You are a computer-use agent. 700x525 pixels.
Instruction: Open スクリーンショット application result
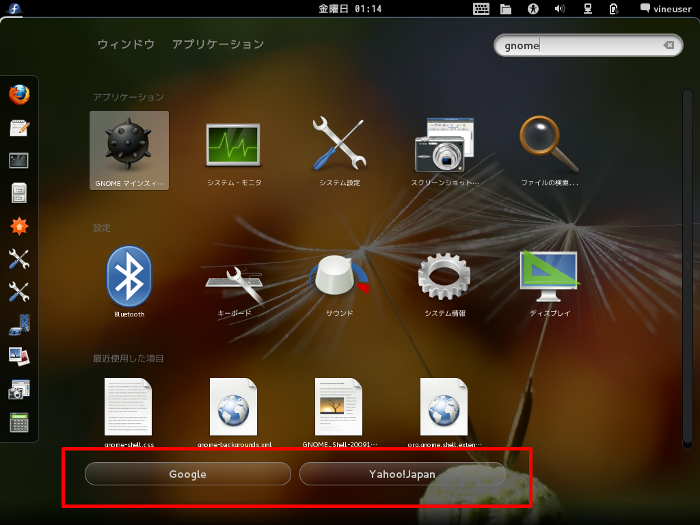point(445,150)
